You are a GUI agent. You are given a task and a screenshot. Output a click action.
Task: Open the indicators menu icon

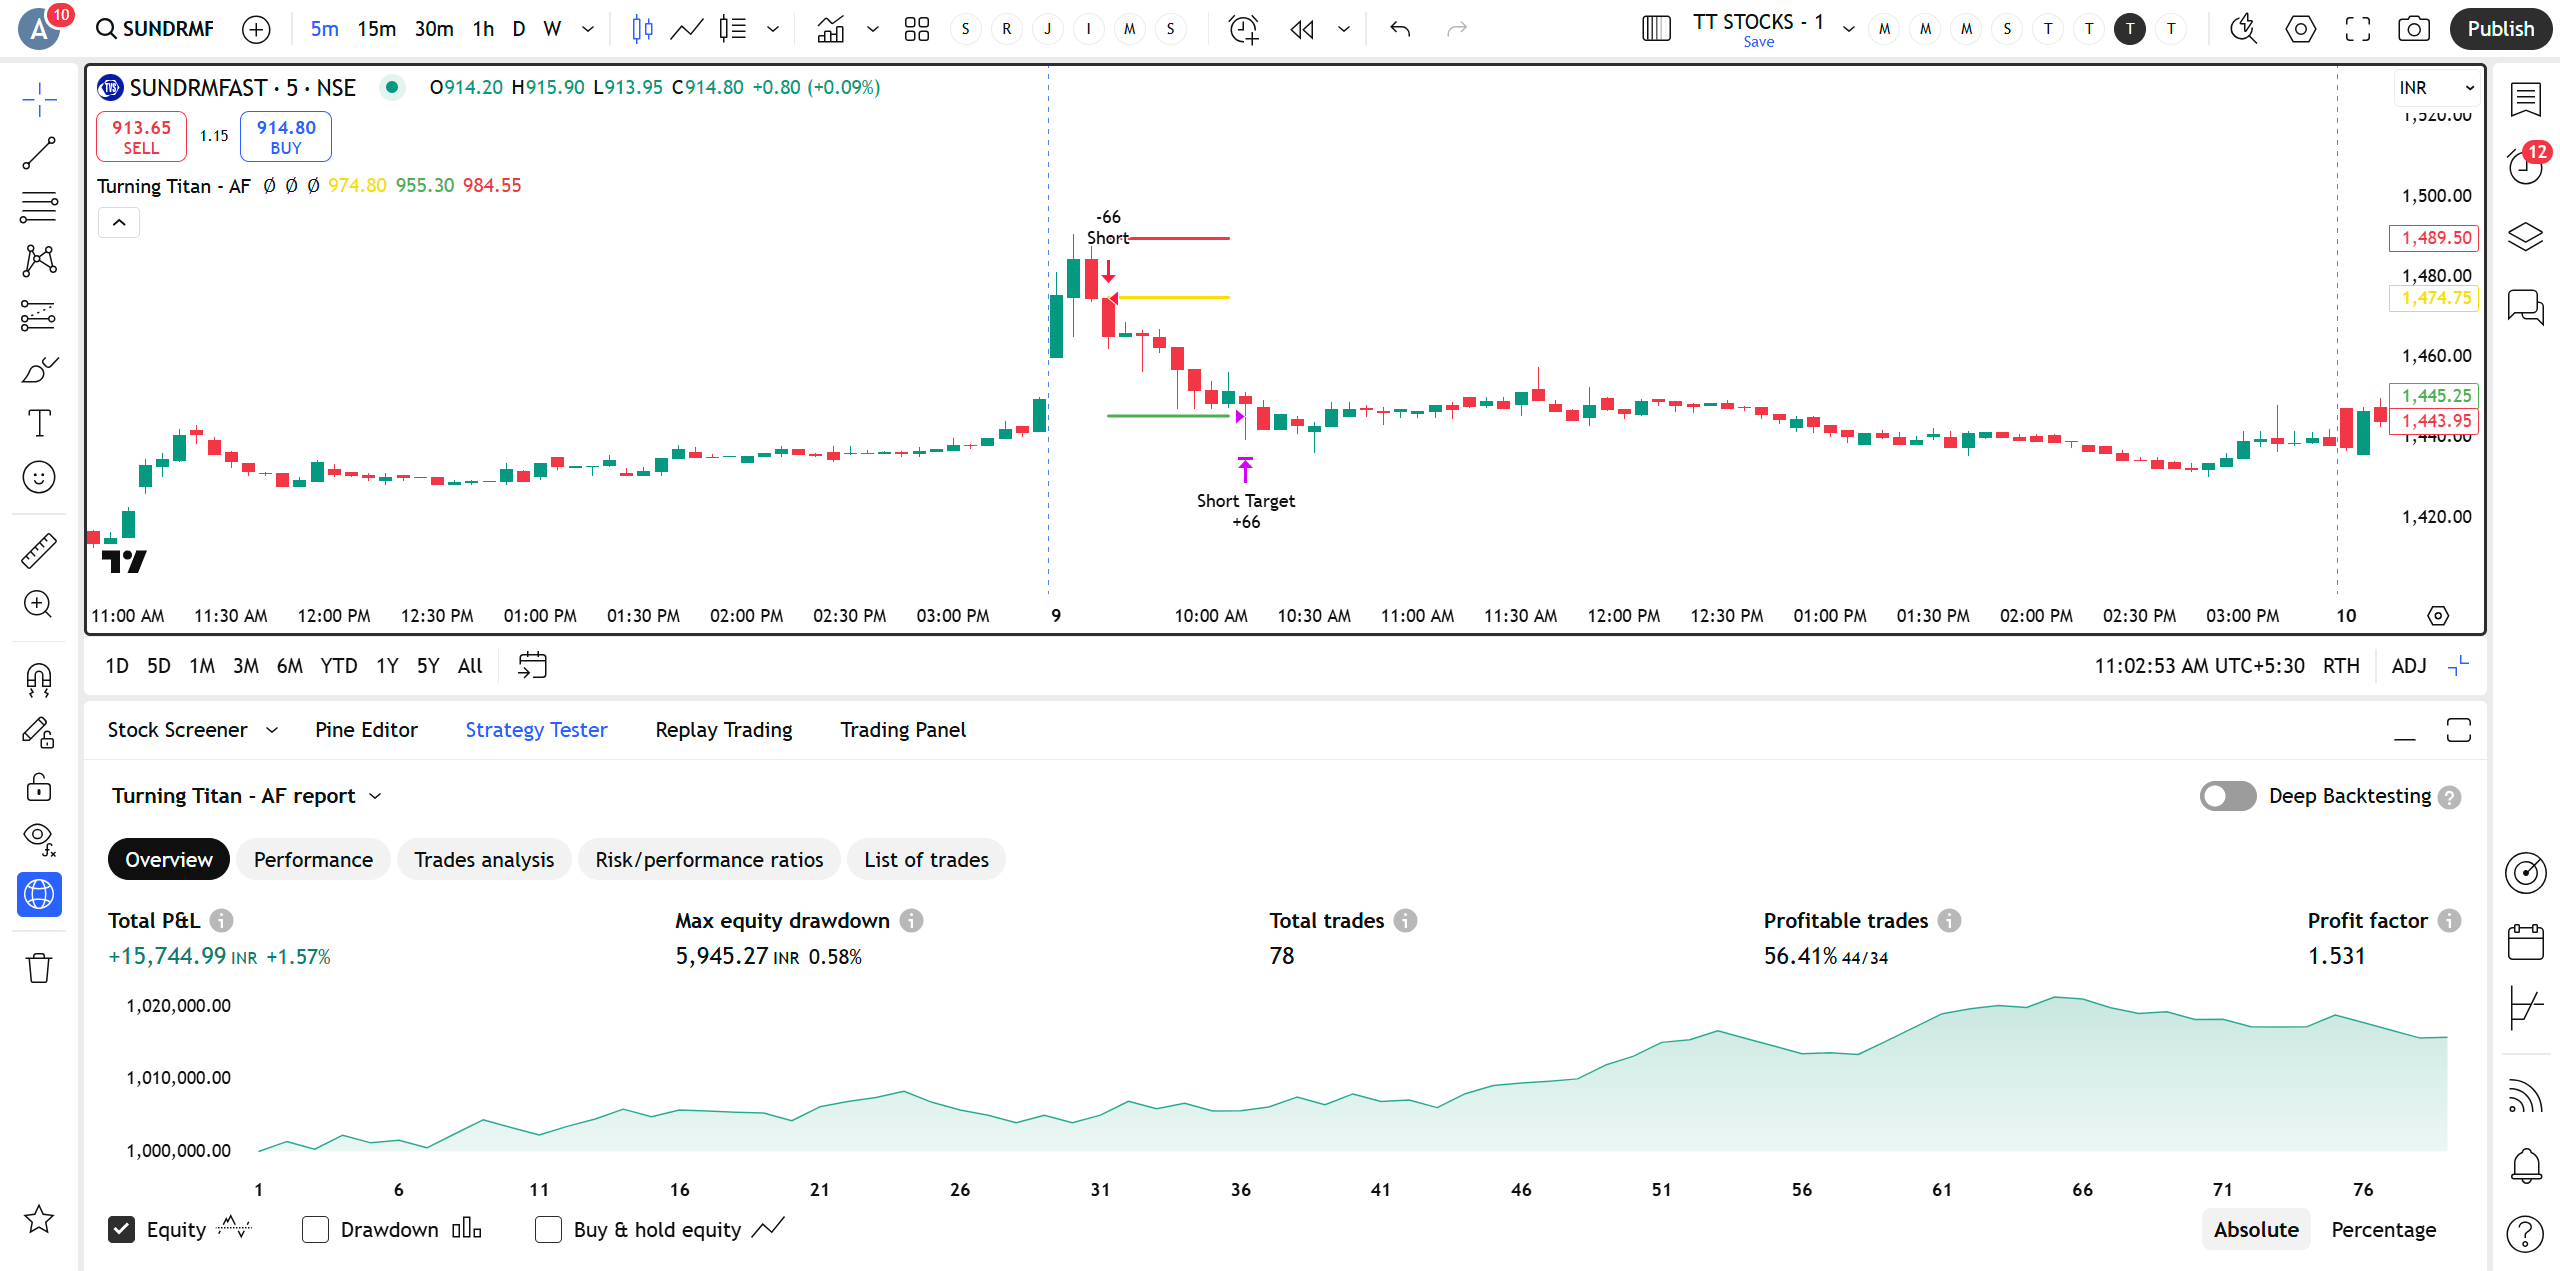tap(830, 29)
